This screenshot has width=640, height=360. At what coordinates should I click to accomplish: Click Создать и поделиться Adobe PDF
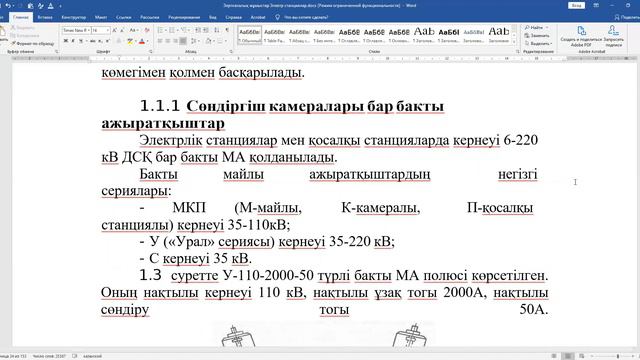(x=581, y=36)
